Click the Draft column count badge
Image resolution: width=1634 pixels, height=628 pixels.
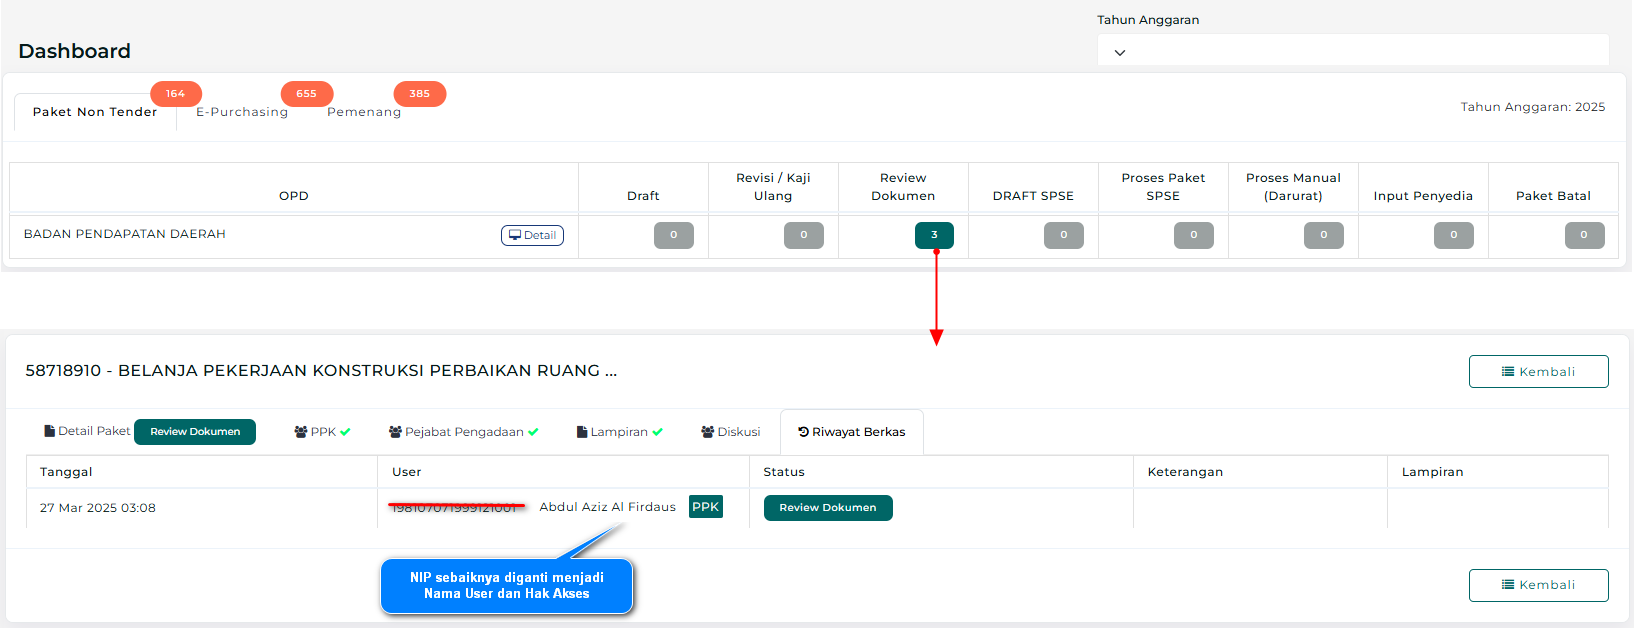click(673, 235)
